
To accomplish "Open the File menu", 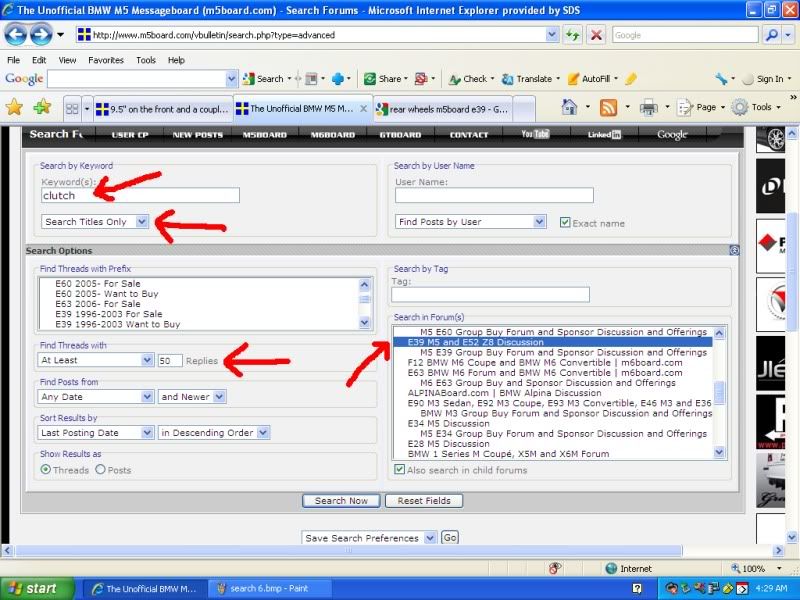I will [x=14, y=60].
